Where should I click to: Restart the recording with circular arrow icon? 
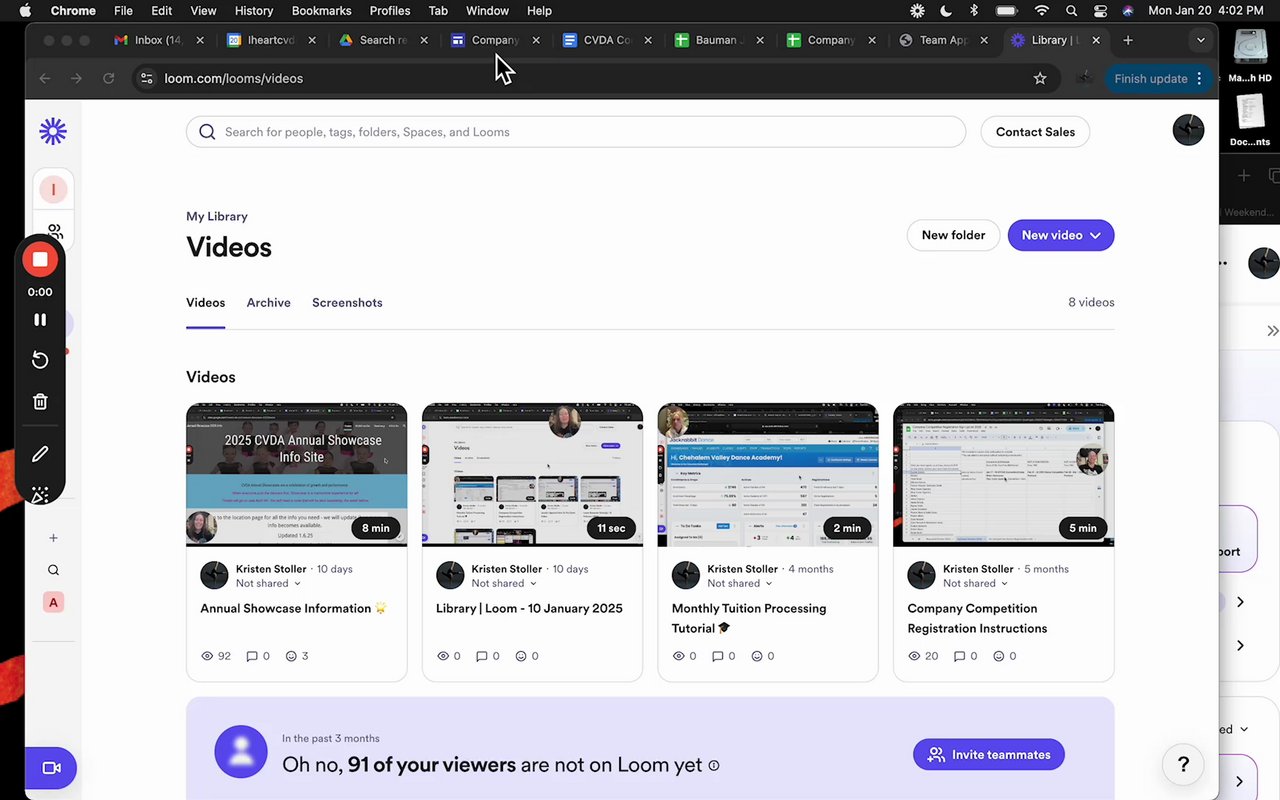[x=40, y=360]
